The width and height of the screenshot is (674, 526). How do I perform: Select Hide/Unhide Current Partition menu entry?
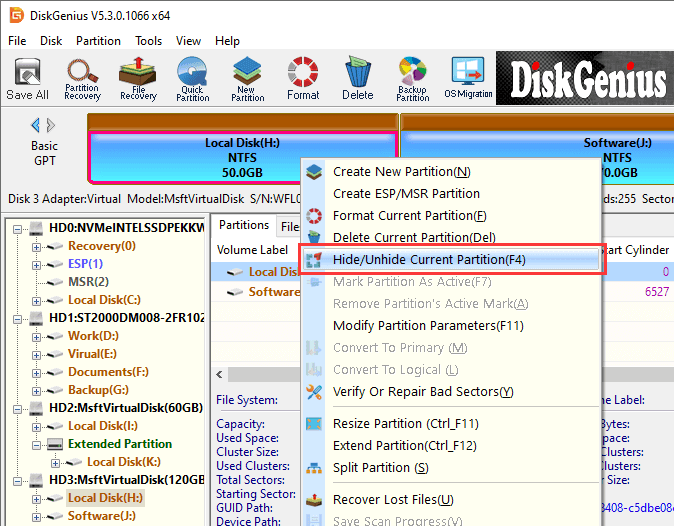tap(429, 260)
